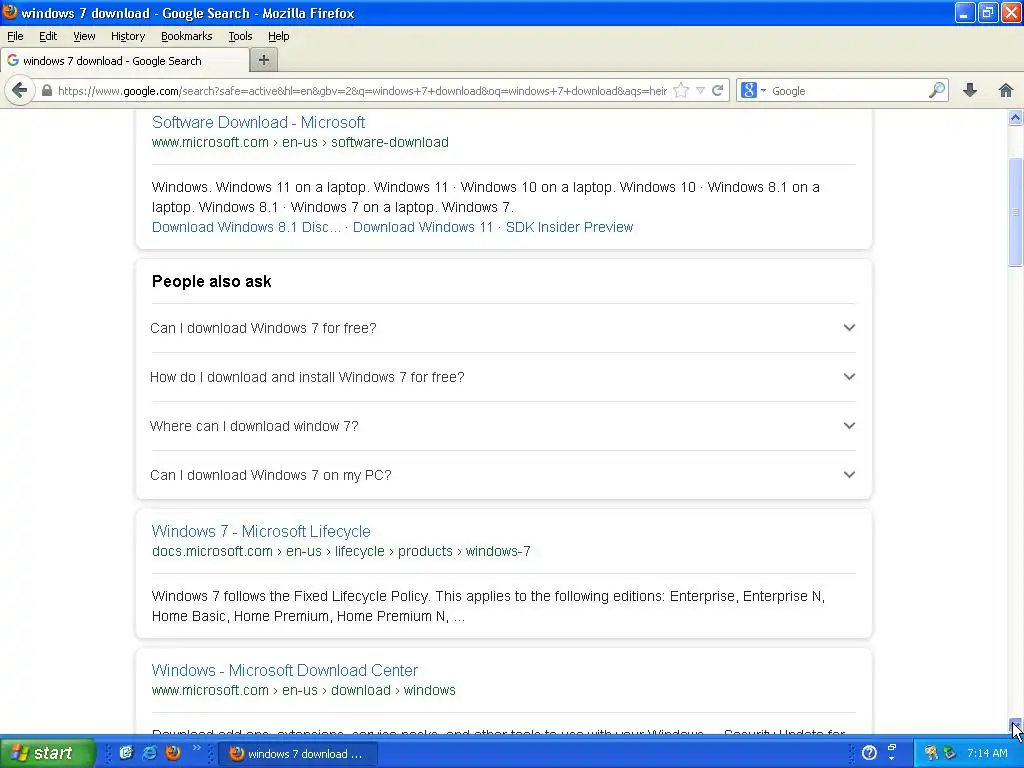Select the windows 7 download Google tab

click(125, 61)
